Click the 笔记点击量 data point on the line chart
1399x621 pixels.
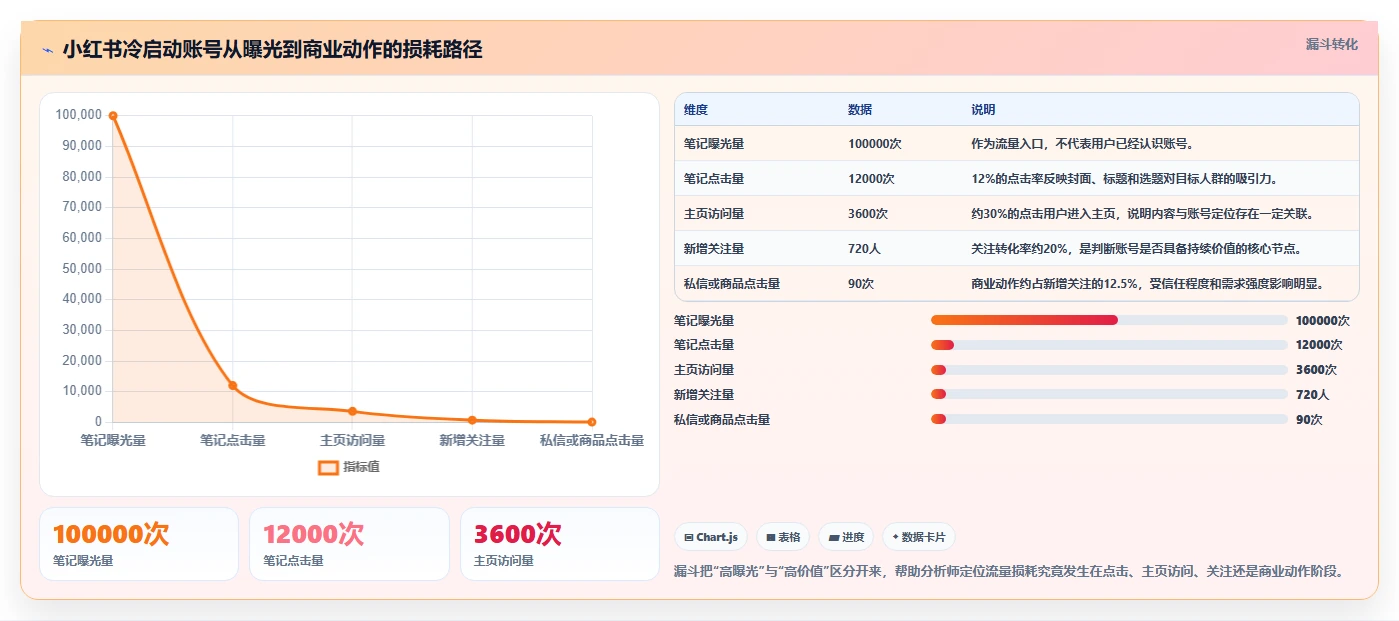tap(232, 385)
